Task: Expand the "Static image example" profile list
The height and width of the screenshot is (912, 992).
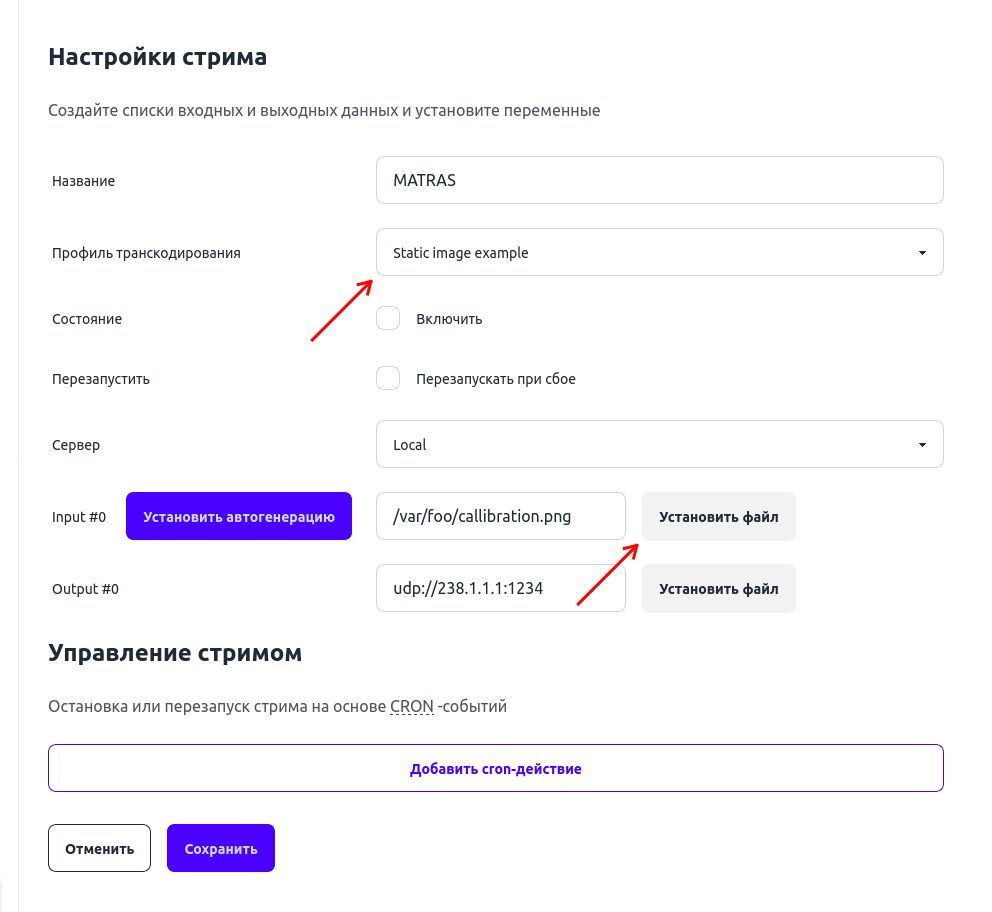Action: point(660,252)
